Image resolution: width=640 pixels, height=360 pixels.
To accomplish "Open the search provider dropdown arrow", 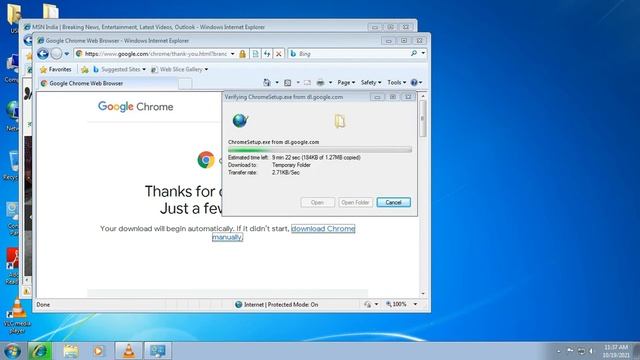I will (x=423, y=53).
